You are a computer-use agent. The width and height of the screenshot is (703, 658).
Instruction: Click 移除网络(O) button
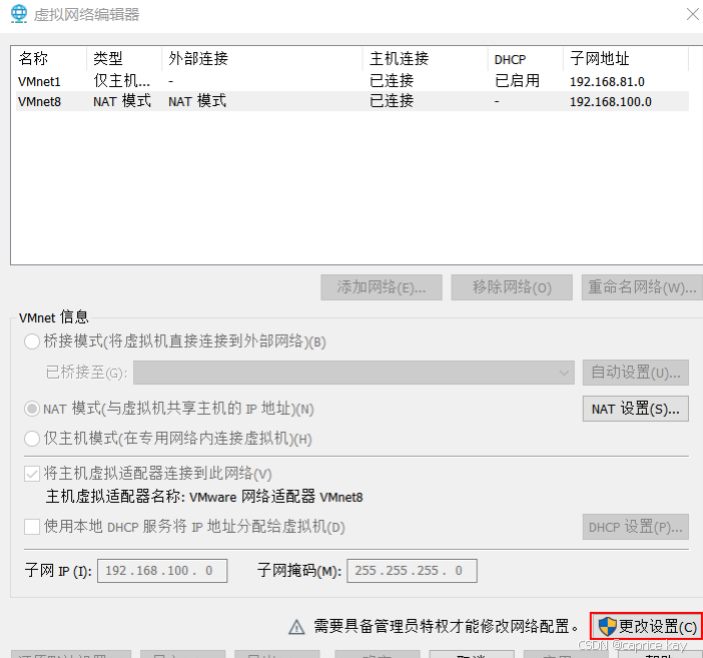pos(512,287)
